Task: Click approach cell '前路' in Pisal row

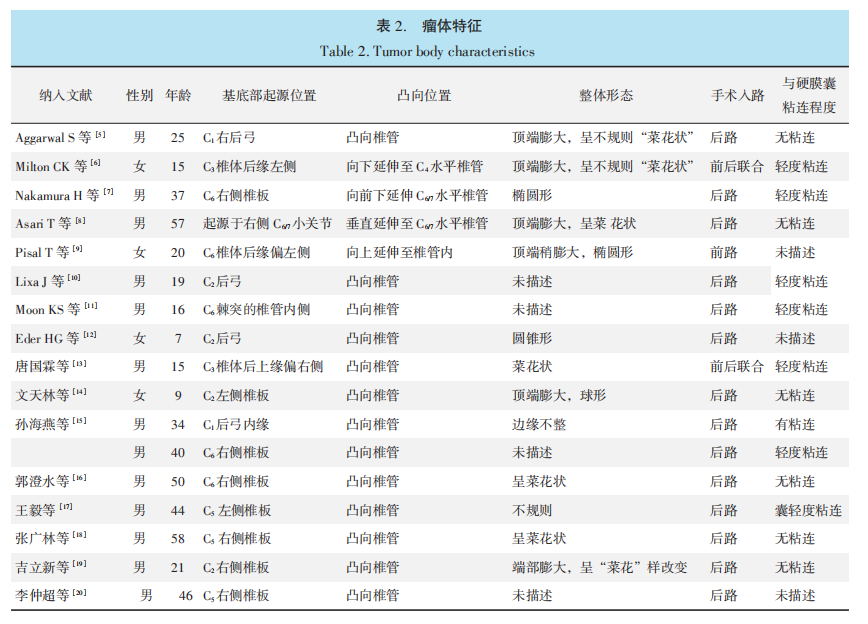Action: pyautogui.click(x=724, y=252)
